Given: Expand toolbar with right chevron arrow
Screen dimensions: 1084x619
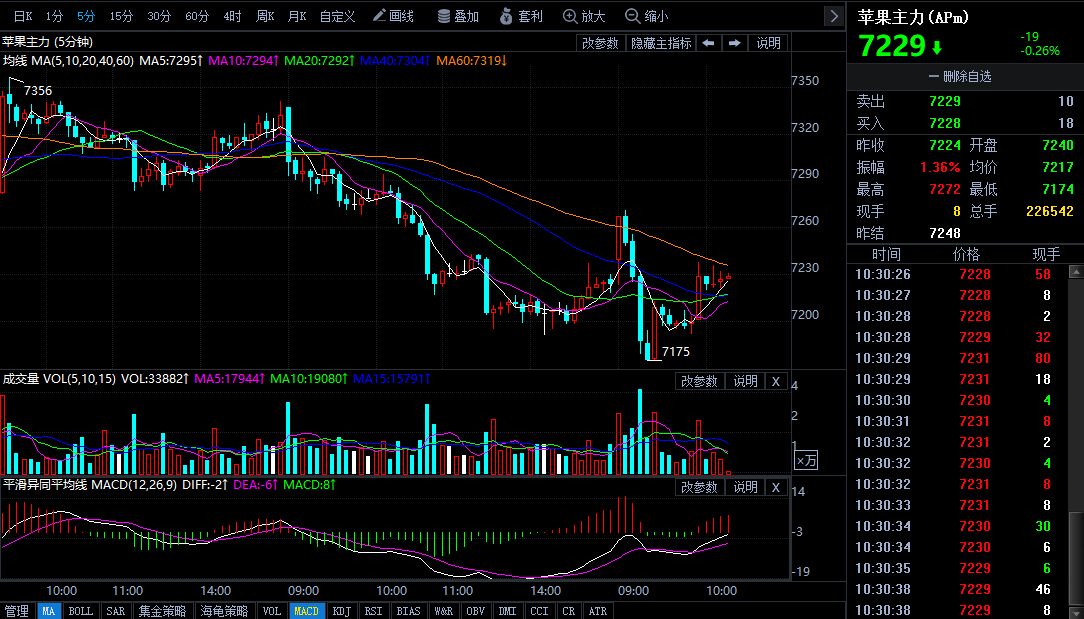Looking at the screenshot, I should click(834, 16).
